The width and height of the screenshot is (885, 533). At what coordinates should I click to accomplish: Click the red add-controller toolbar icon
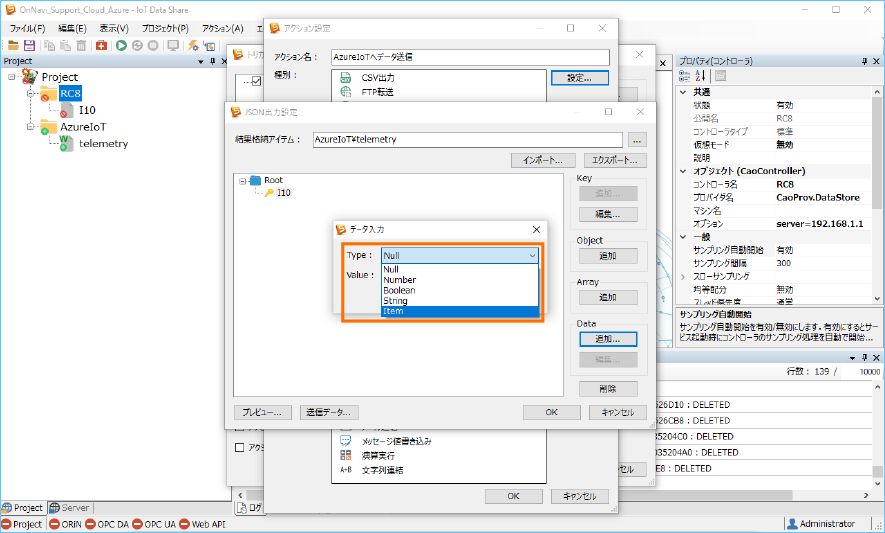coord(102,45)
